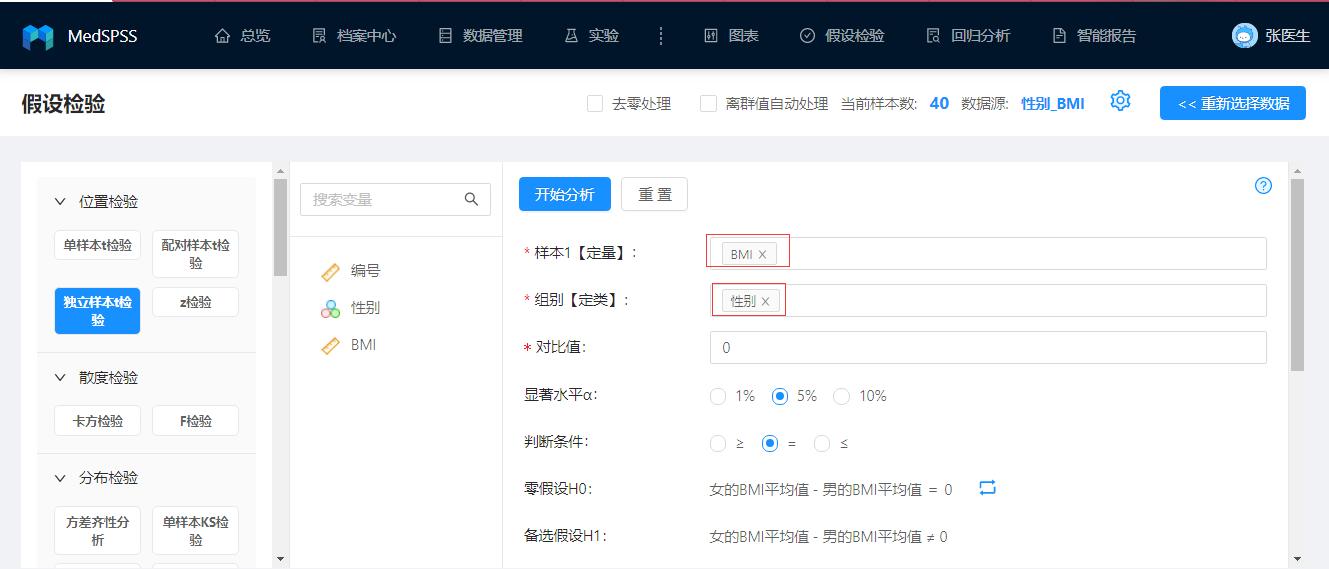Click the 张医生 user name
The image size is (1329, 569).
pyautogui.click(x=1288, y=36)
